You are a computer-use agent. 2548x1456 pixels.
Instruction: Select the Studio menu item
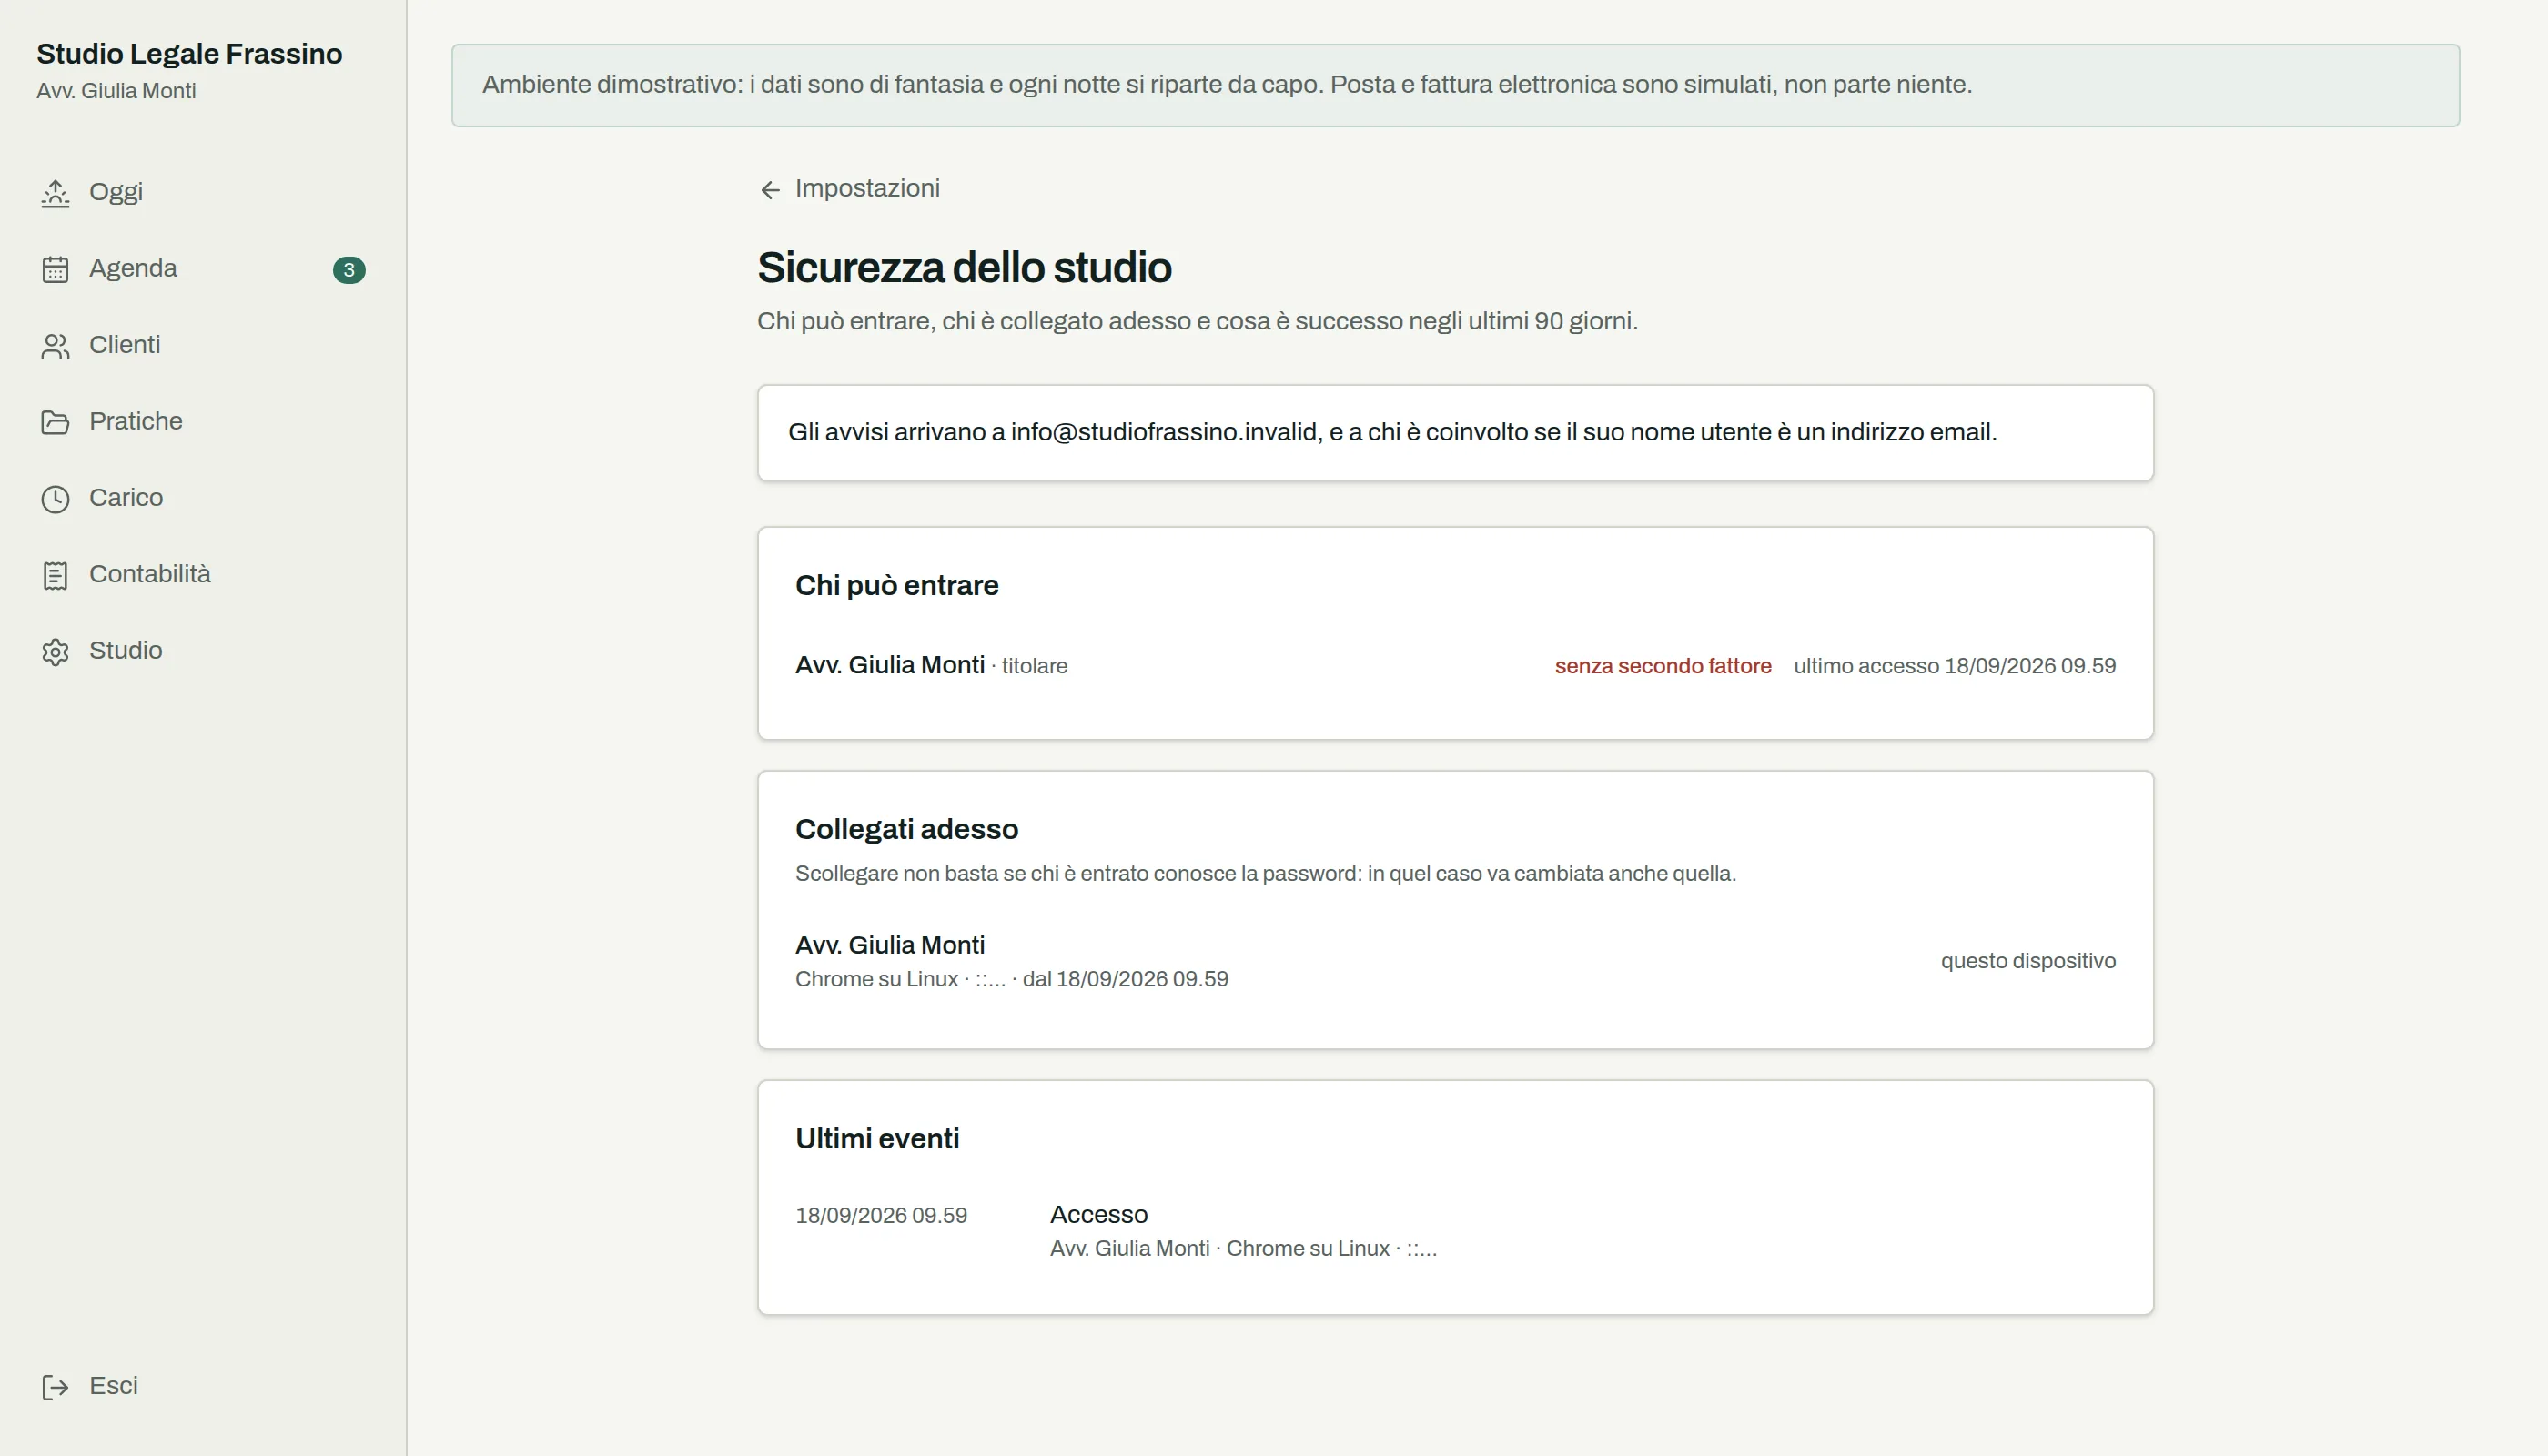203,651
